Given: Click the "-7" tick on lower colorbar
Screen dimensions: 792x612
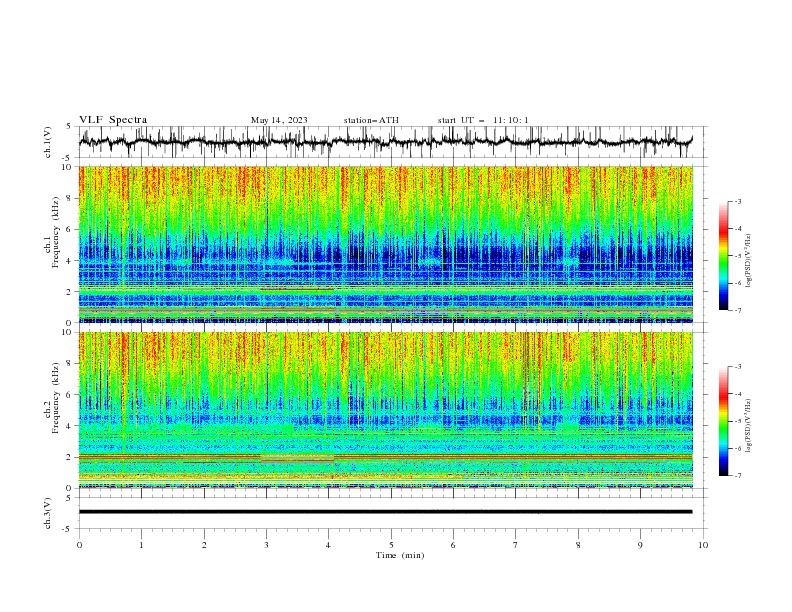Looking at the screenshot, I should pyautogui.click(x=738, y=476).
